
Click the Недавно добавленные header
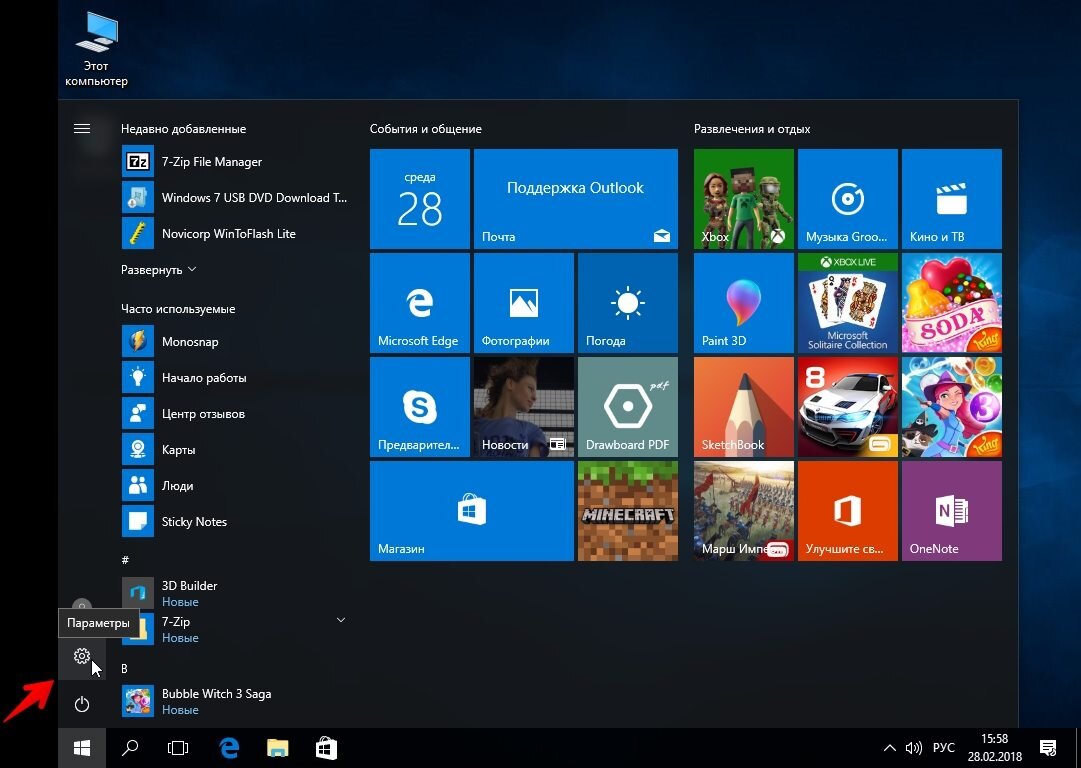pos(183,129)
